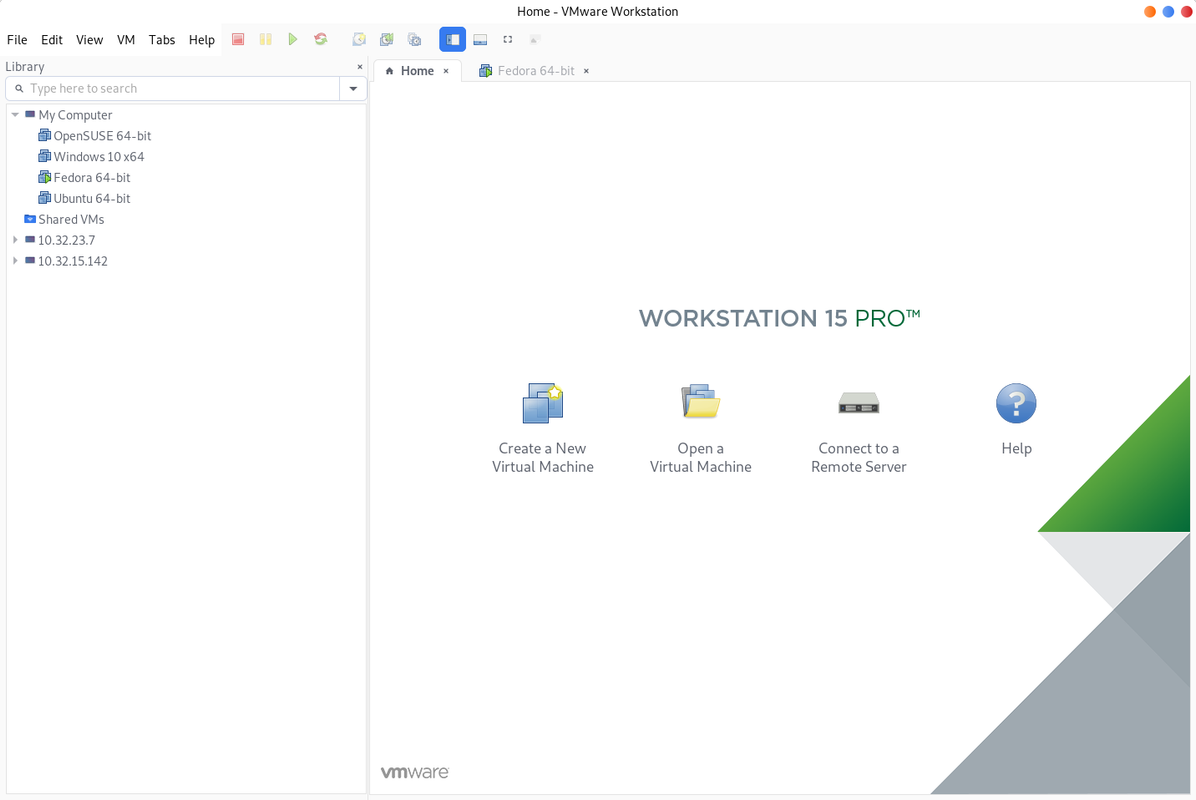Image resolution: width=1196 pixels, height=800 pixels.
Task: Click the Connect to a Remote Server icon
Action: pos(859,403)
